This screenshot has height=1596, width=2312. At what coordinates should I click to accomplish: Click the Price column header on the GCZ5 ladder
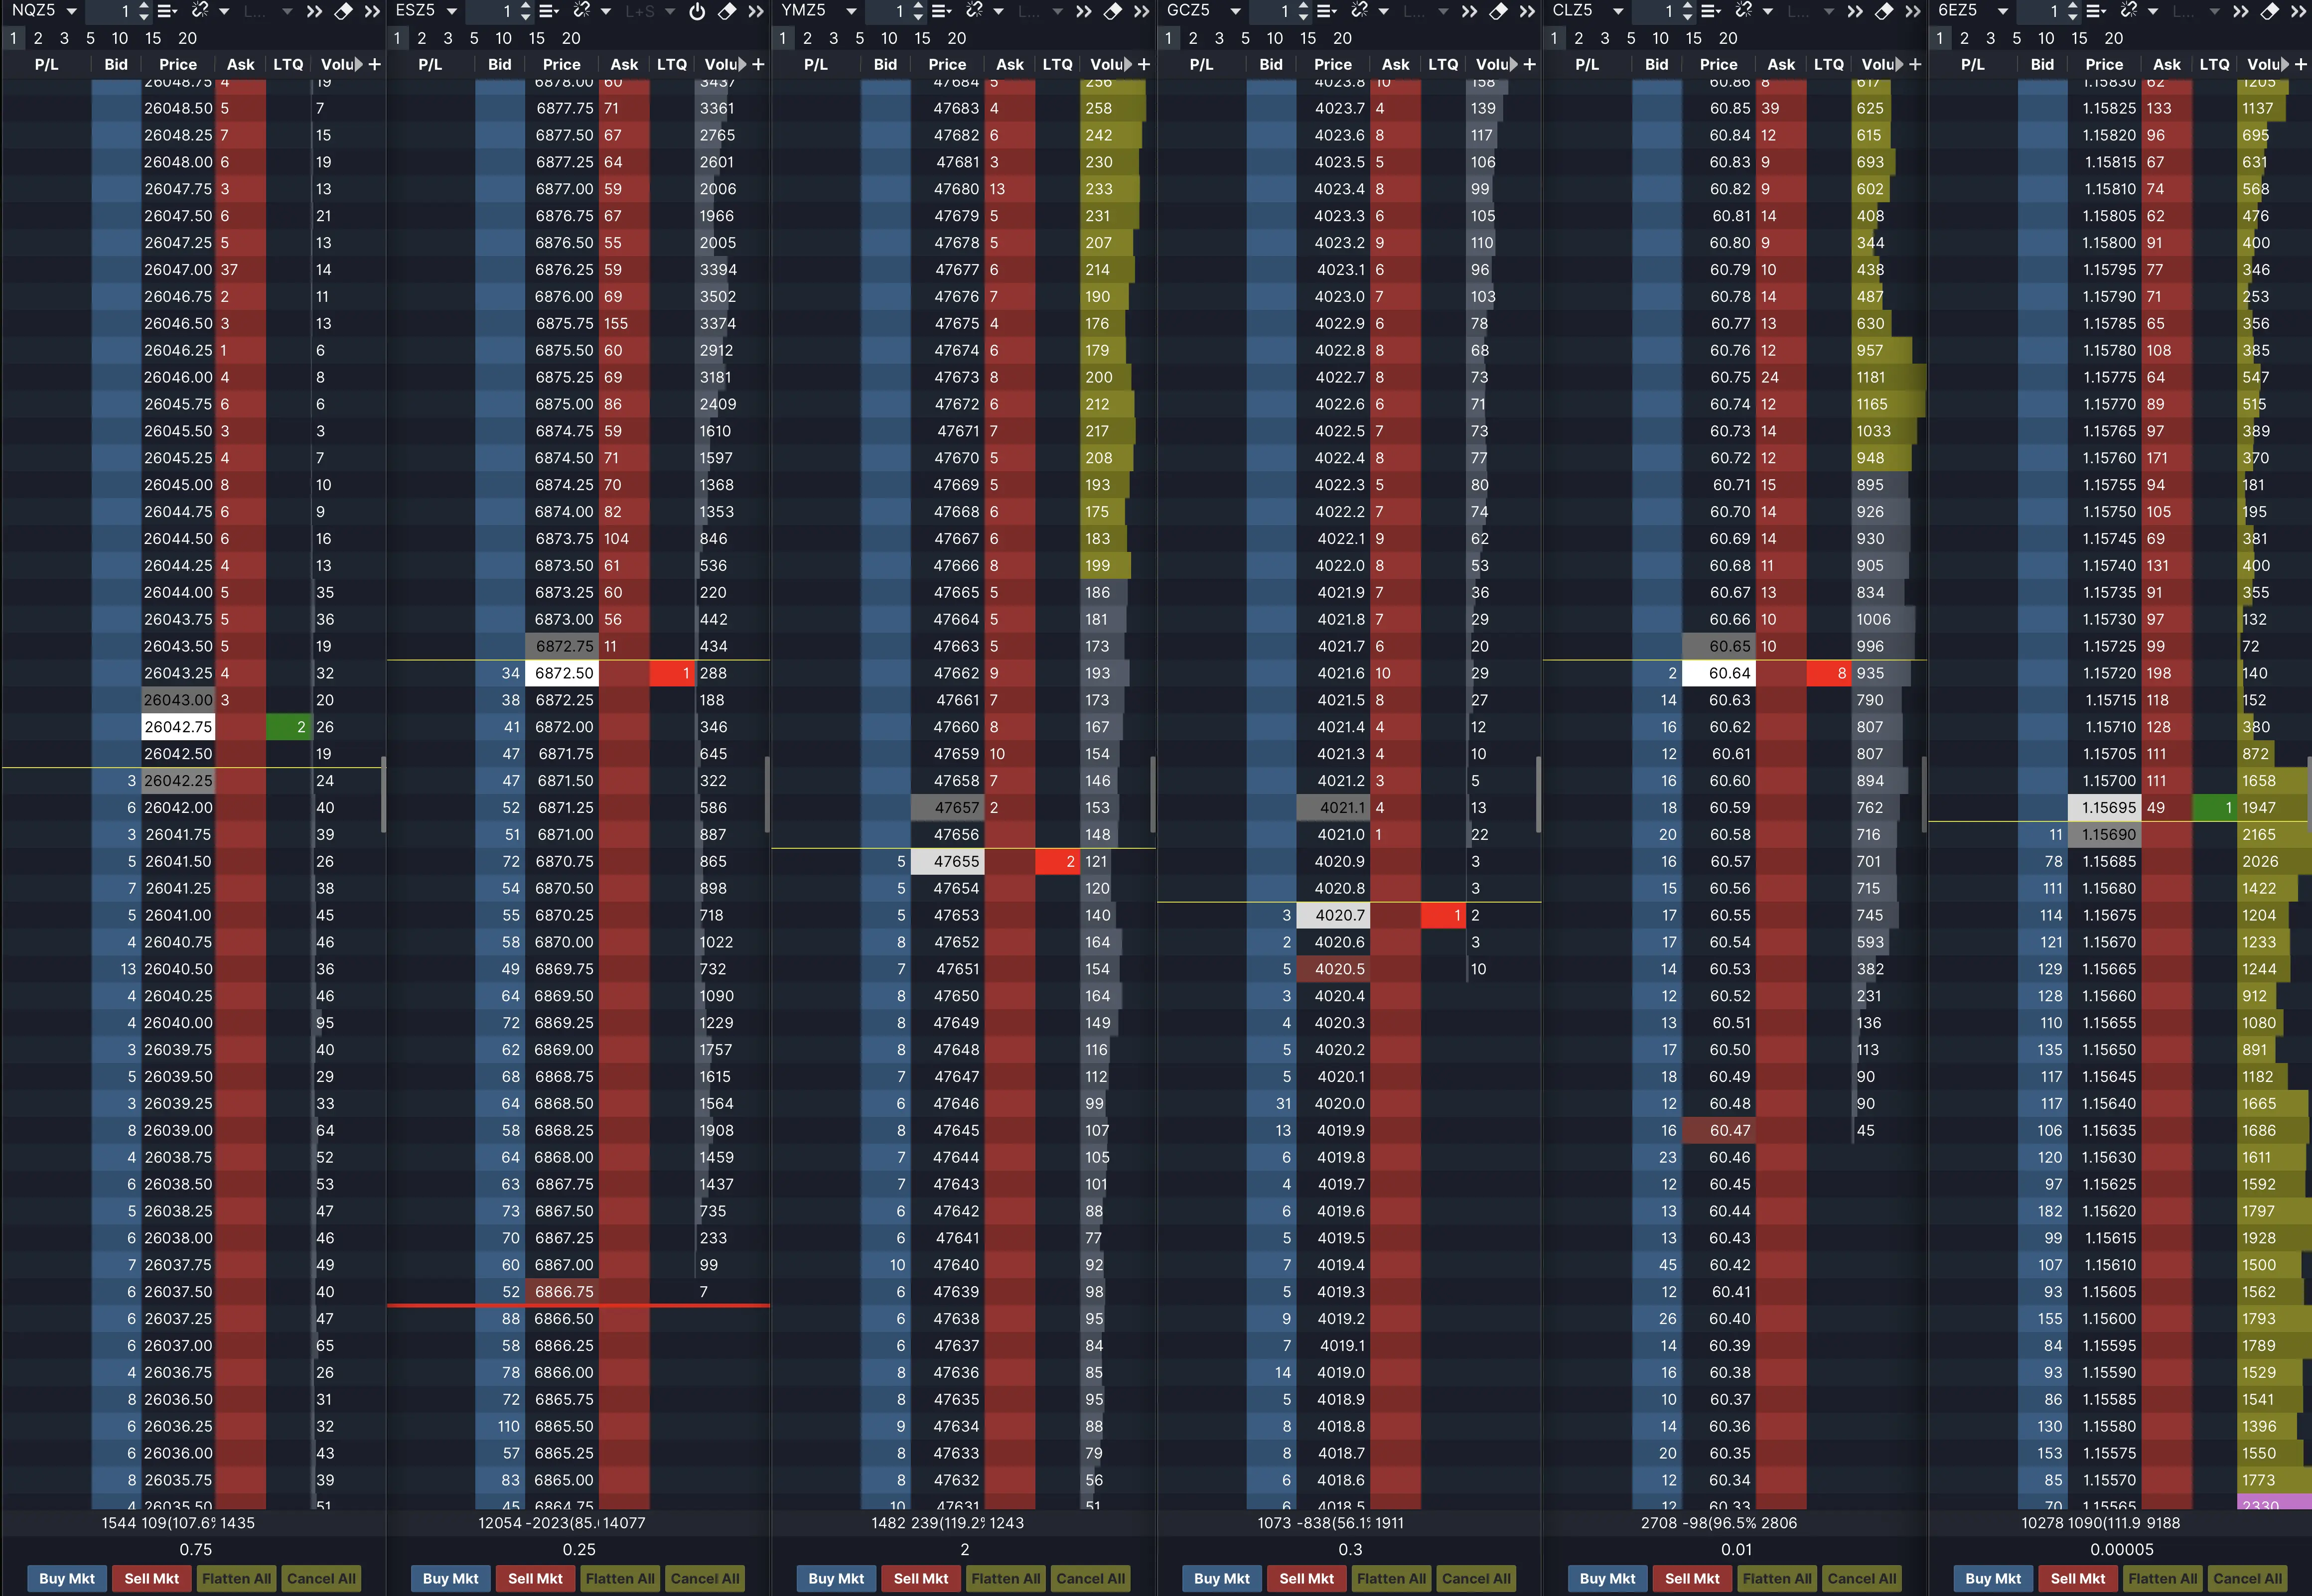(x=1333, y=64)
